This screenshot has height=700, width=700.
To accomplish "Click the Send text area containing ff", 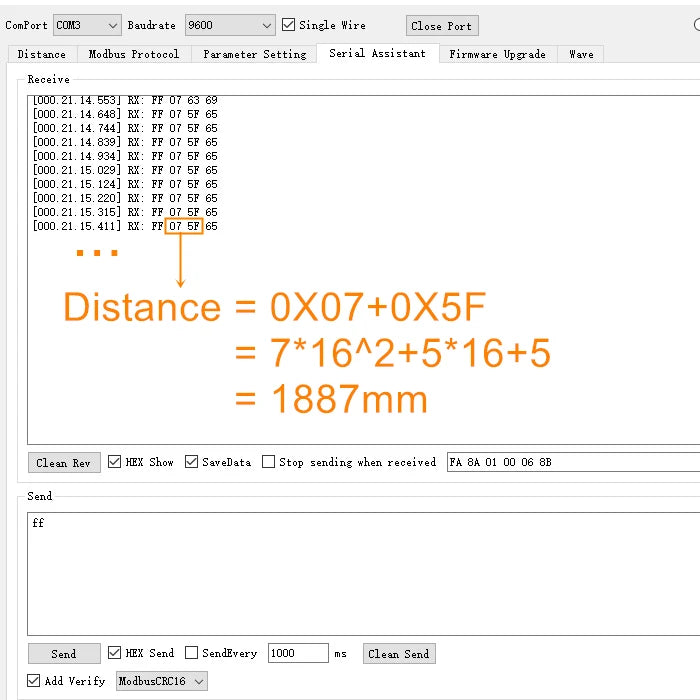I will (364, 574).
